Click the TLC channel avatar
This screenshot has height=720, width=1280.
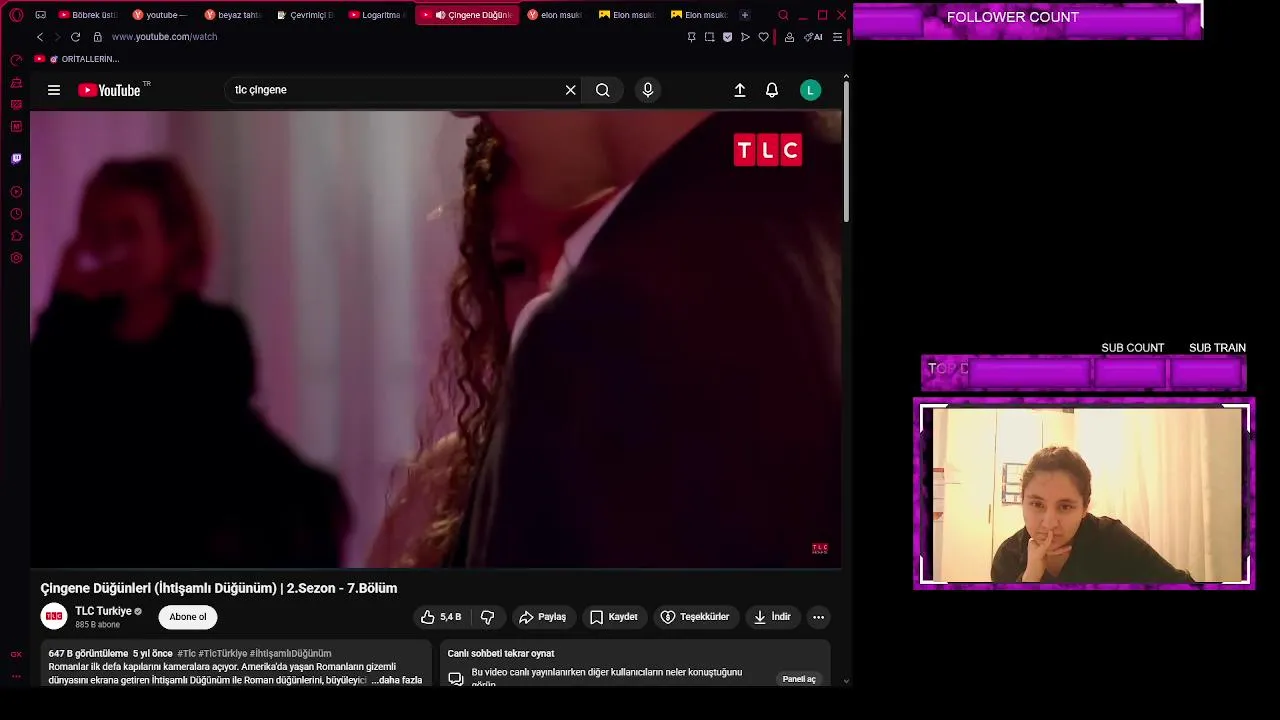(x=54, y=616)
